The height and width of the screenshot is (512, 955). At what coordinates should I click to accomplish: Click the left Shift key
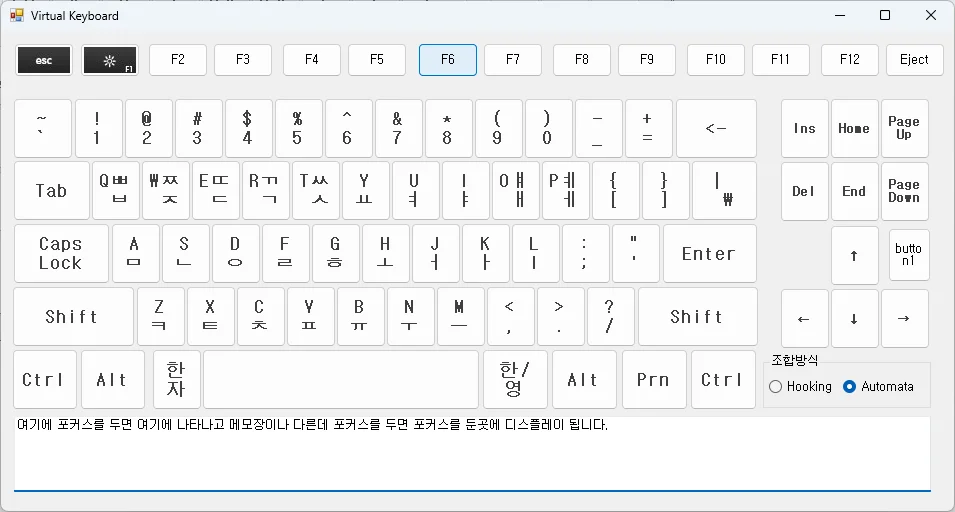click(73, 317)
